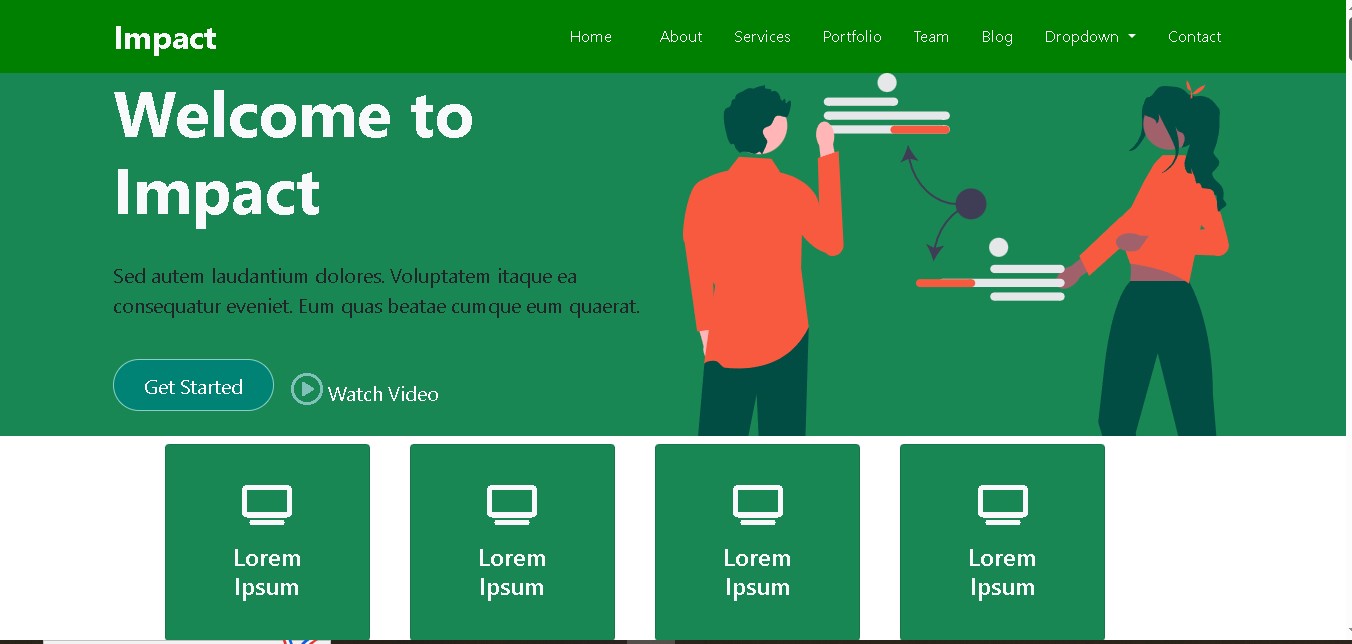Click the Get Started button
1352x644 pixels.
[x=193, y=386]
